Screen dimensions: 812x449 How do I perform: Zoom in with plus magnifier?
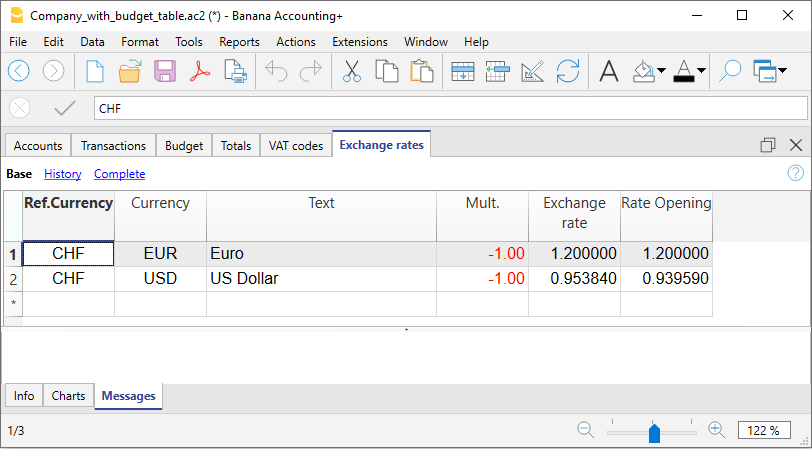click(x=716, y=429)
